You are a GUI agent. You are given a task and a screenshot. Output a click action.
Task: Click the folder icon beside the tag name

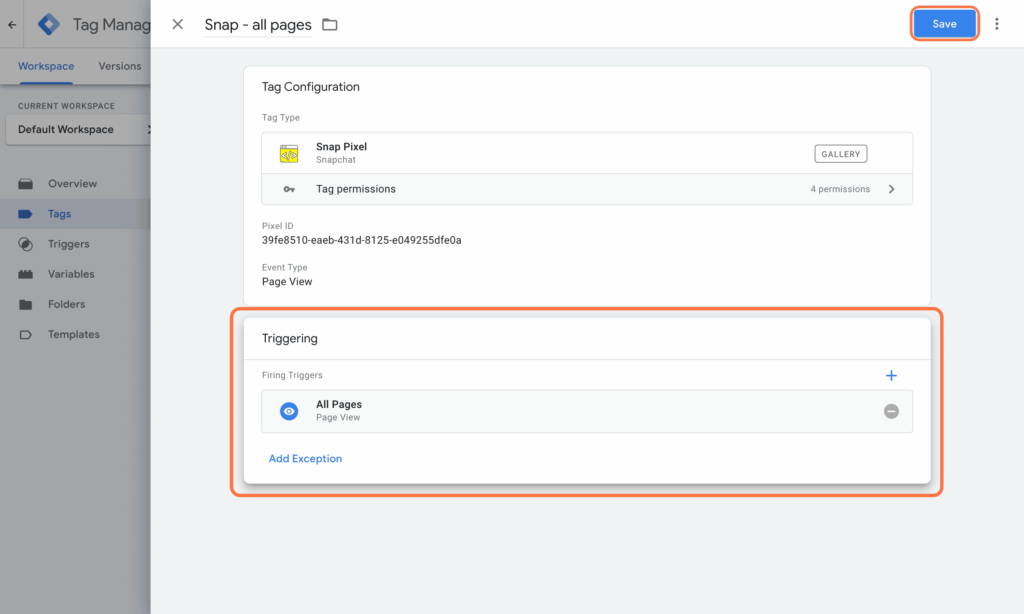pyautogui.click(x=330, y=25)
